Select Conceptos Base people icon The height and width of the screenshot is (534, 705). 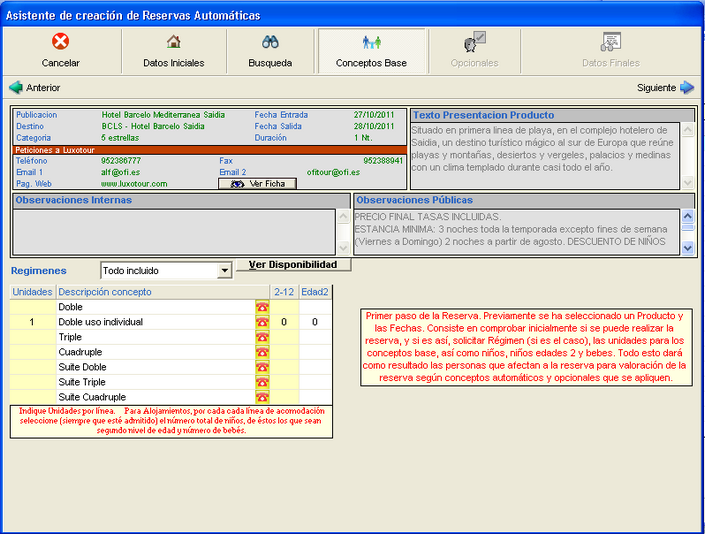click(x=372, y=42)
